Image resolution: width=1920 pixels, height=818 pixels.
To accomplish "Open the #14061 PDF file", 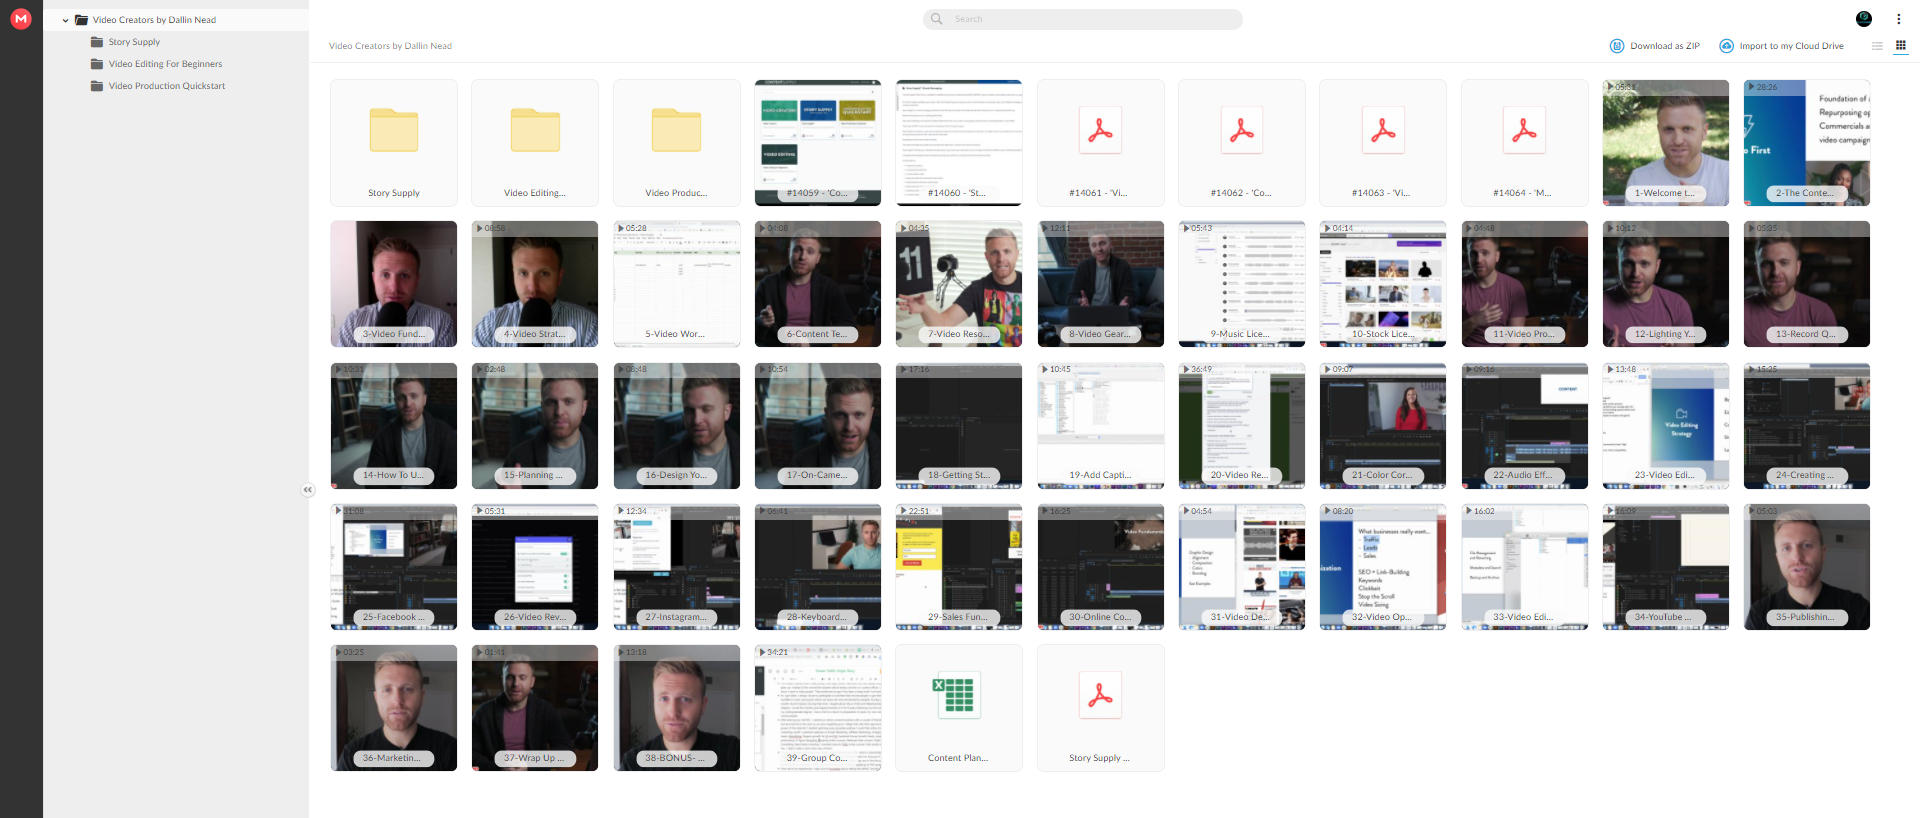I will [x=1101, y=143].
